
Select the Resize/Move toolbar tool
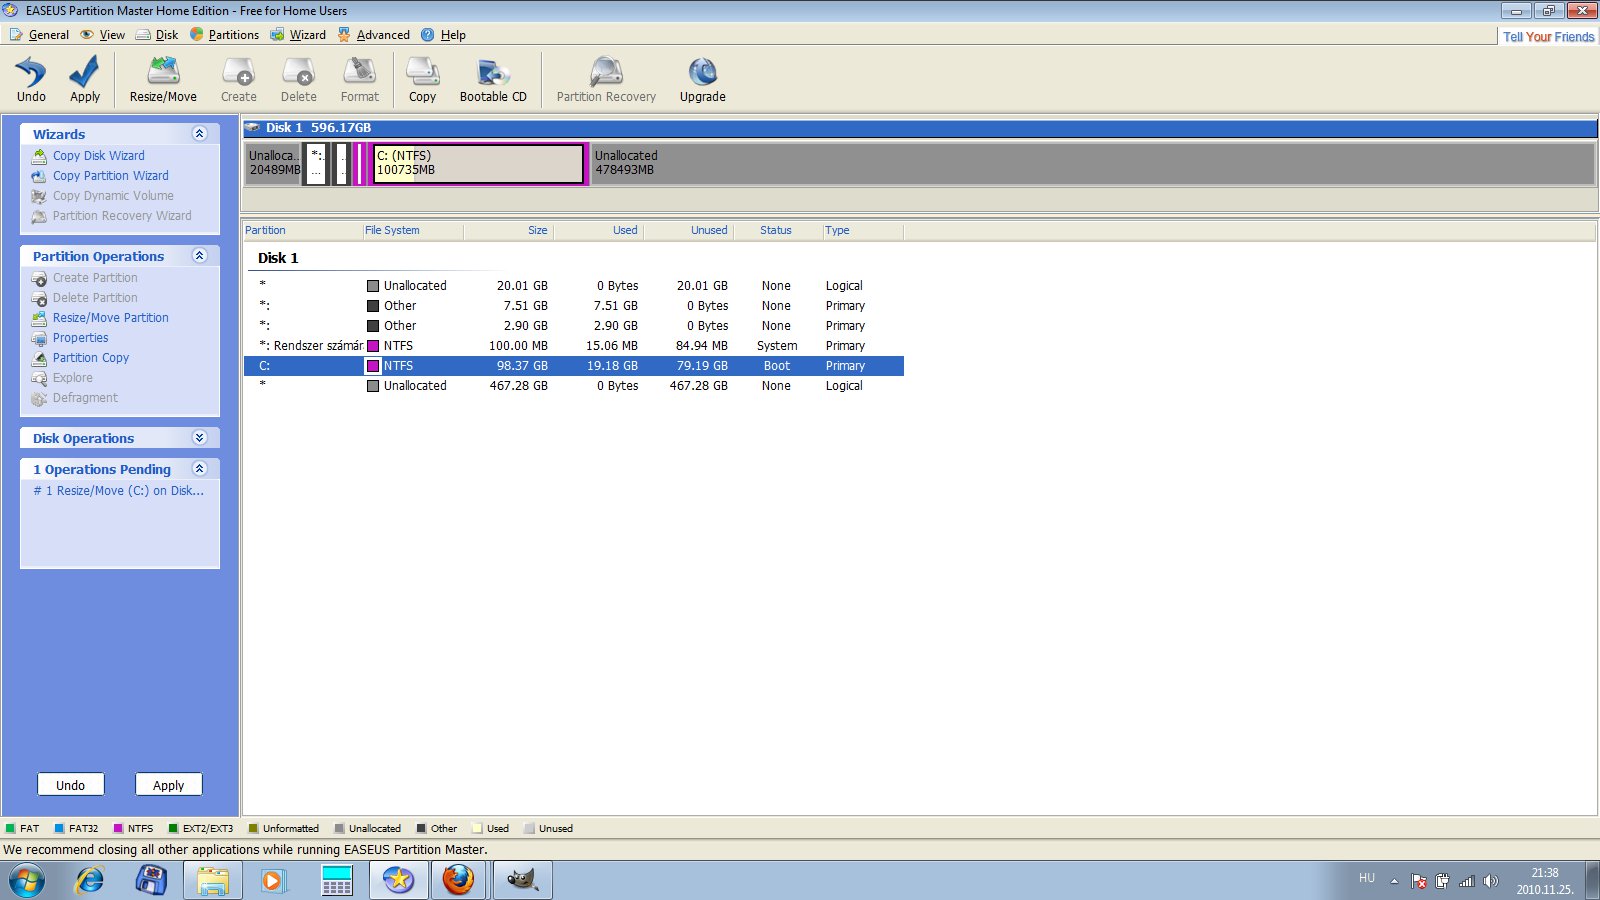pyautogui.click(x=163, y=79)
